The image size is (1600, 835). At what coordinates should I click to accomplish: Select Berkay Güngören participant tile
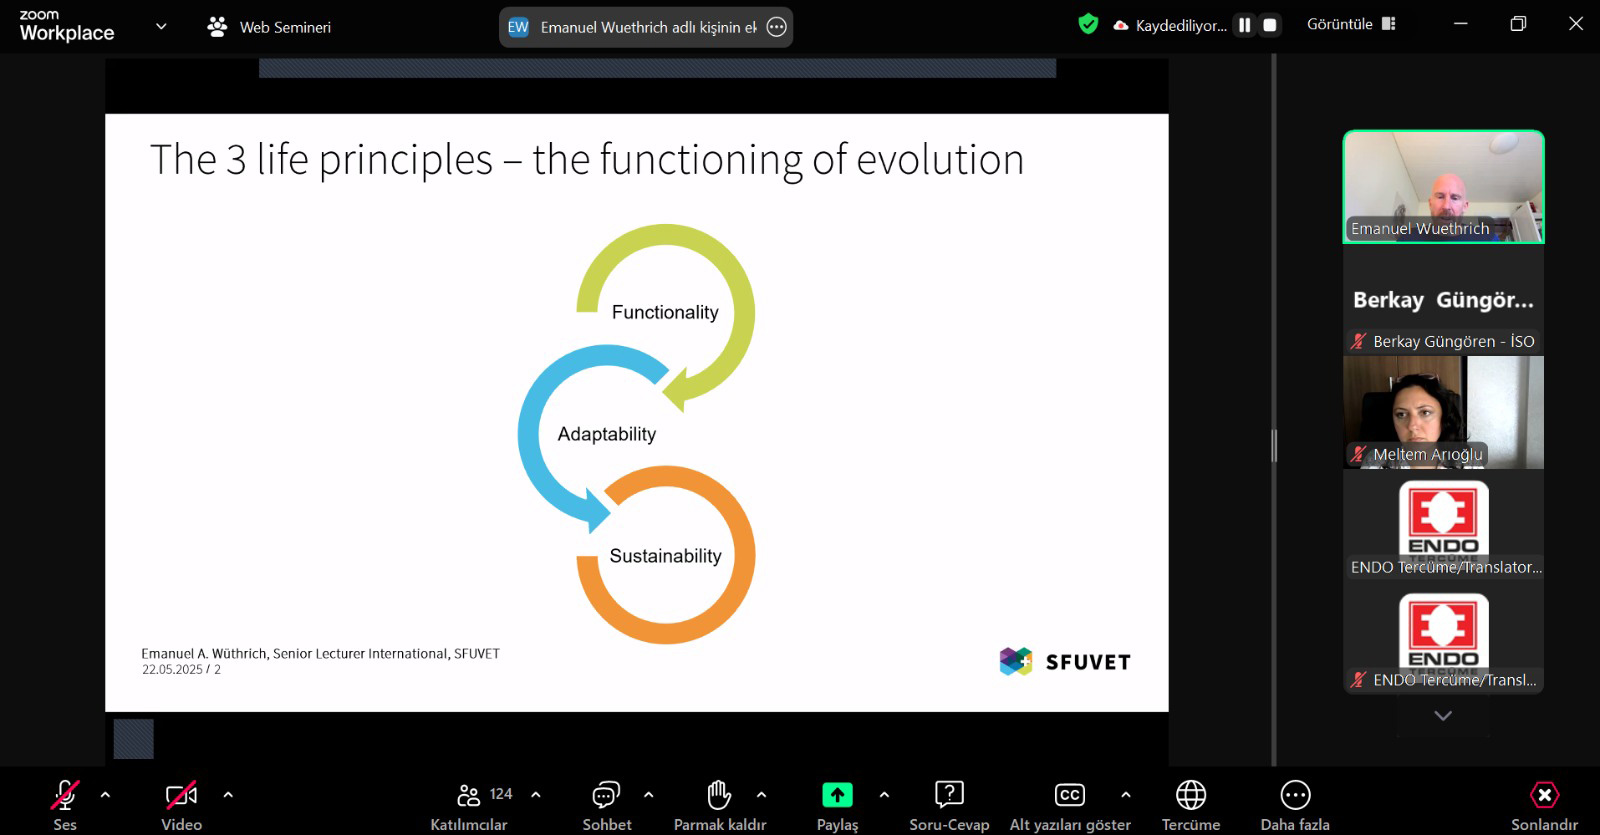click(1443, 300)
